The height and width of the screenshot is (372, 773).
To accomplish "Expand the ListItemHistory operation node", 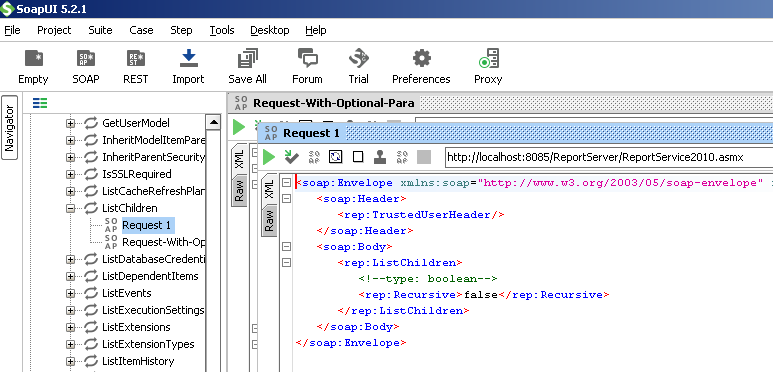I will pos(70,361).
